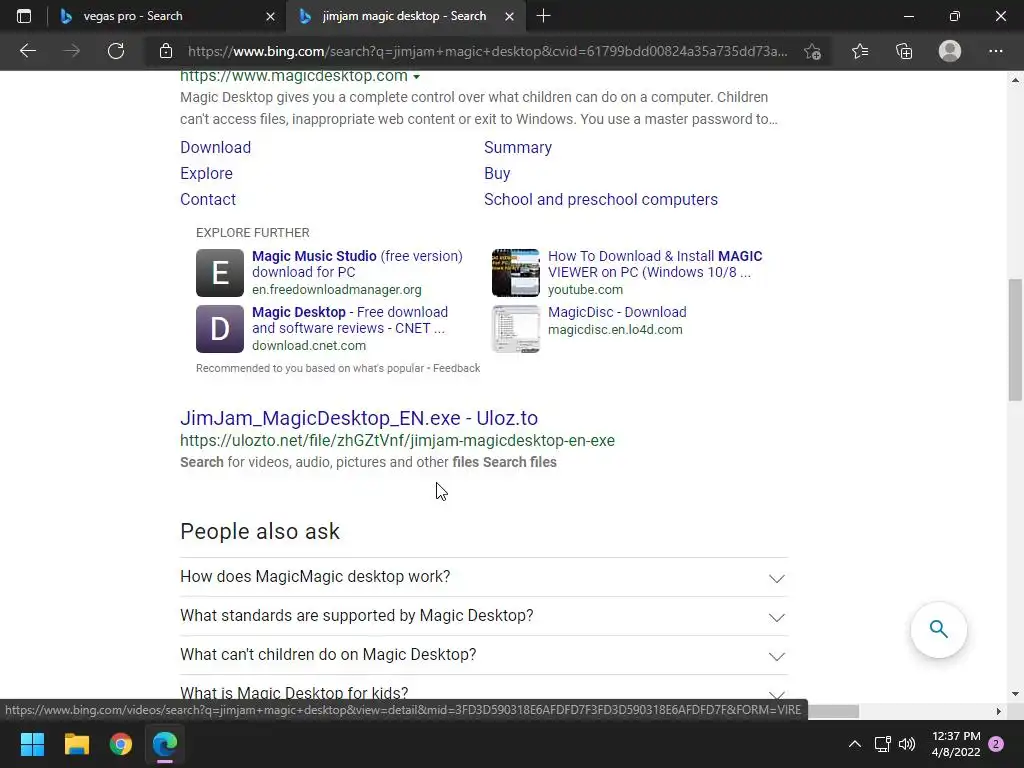Click the MagicDisc screenshot thumbnail

[x=516, y=329]
